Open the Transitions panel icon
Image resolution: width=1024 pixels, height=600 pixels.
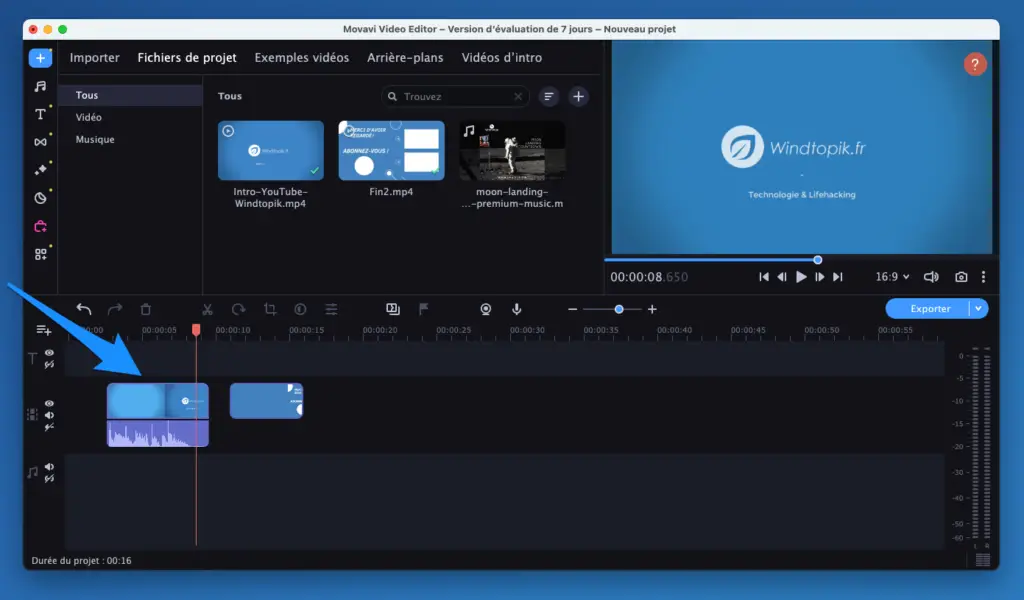click(40, 142)
